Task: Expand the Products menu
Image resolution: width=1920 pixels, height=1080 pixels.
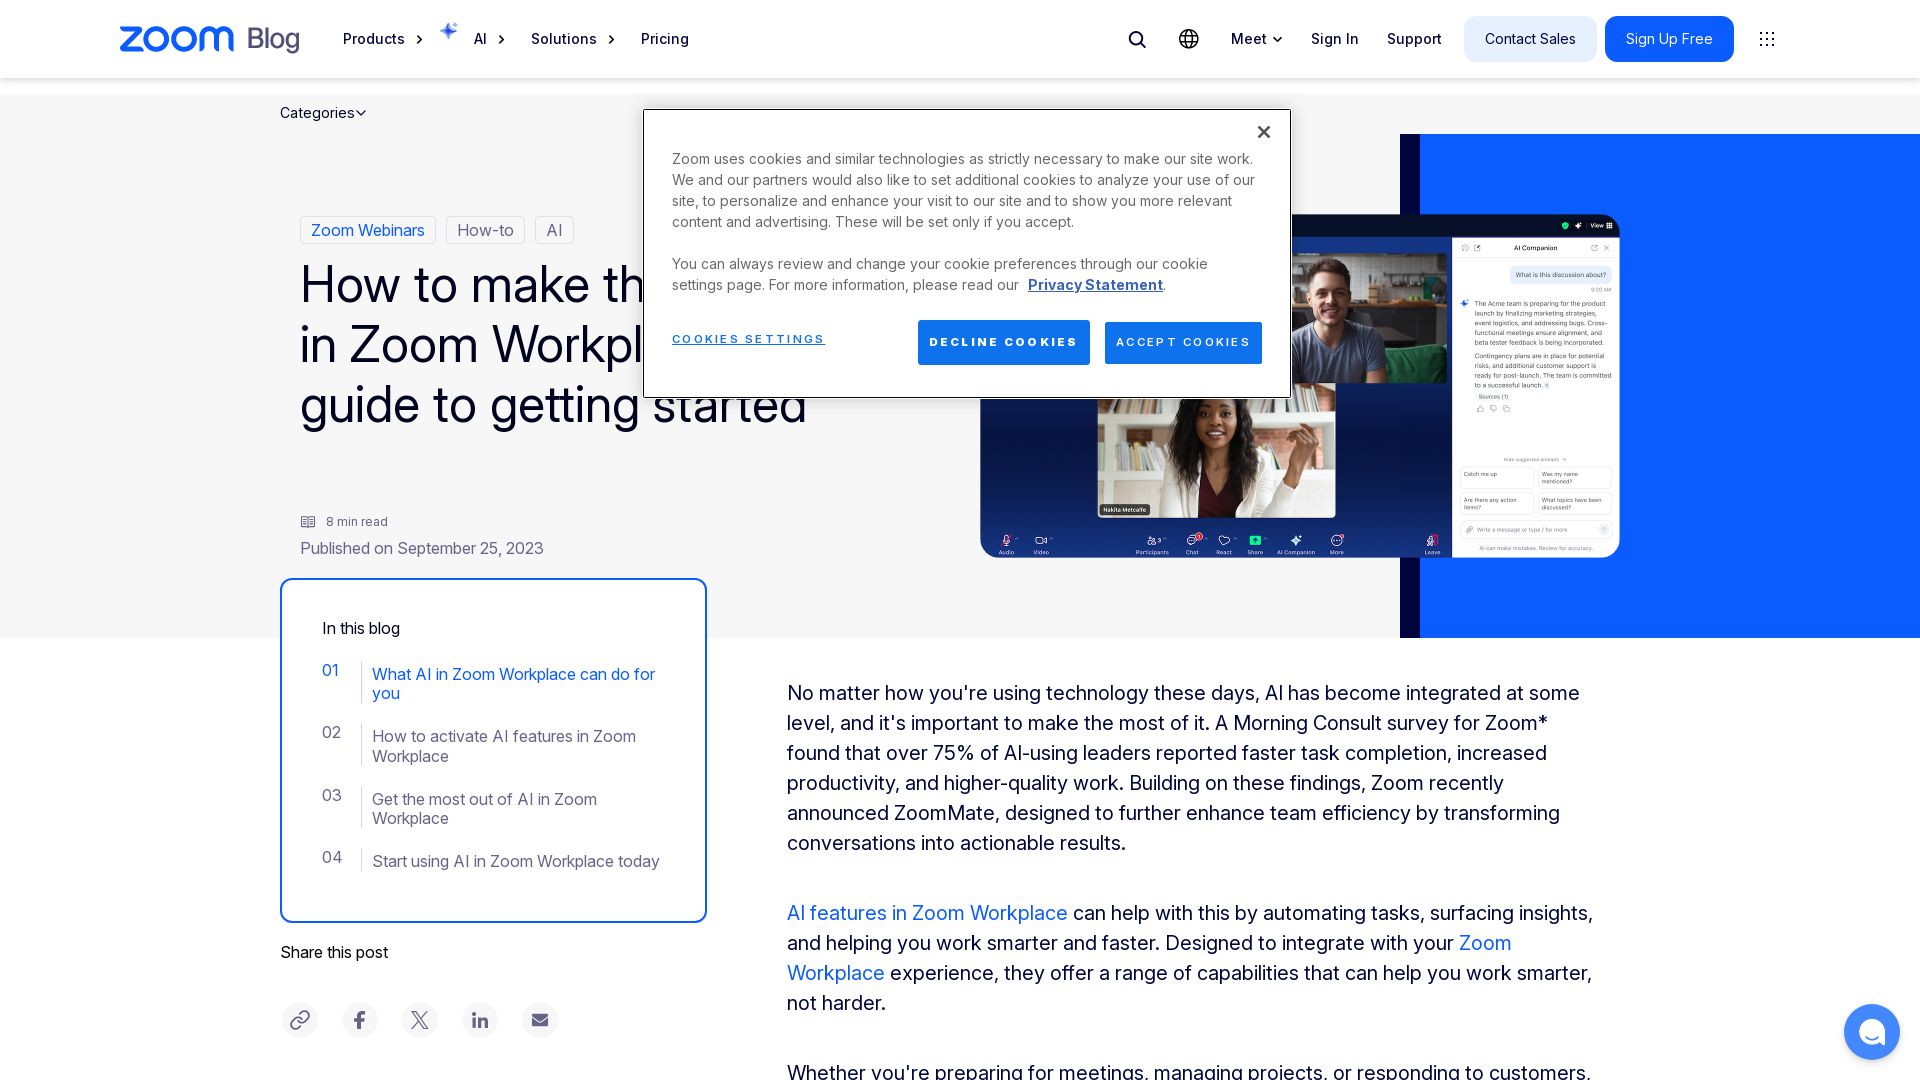Action: click(x=383, y=39)
